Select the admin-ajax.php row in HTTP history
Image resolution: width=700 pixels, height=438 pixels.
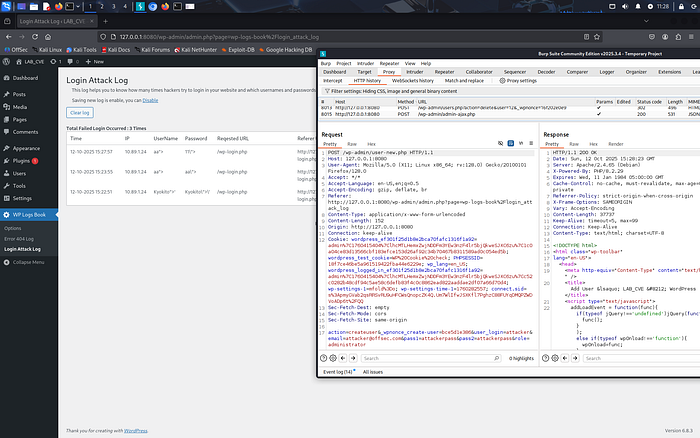point(509,114)
